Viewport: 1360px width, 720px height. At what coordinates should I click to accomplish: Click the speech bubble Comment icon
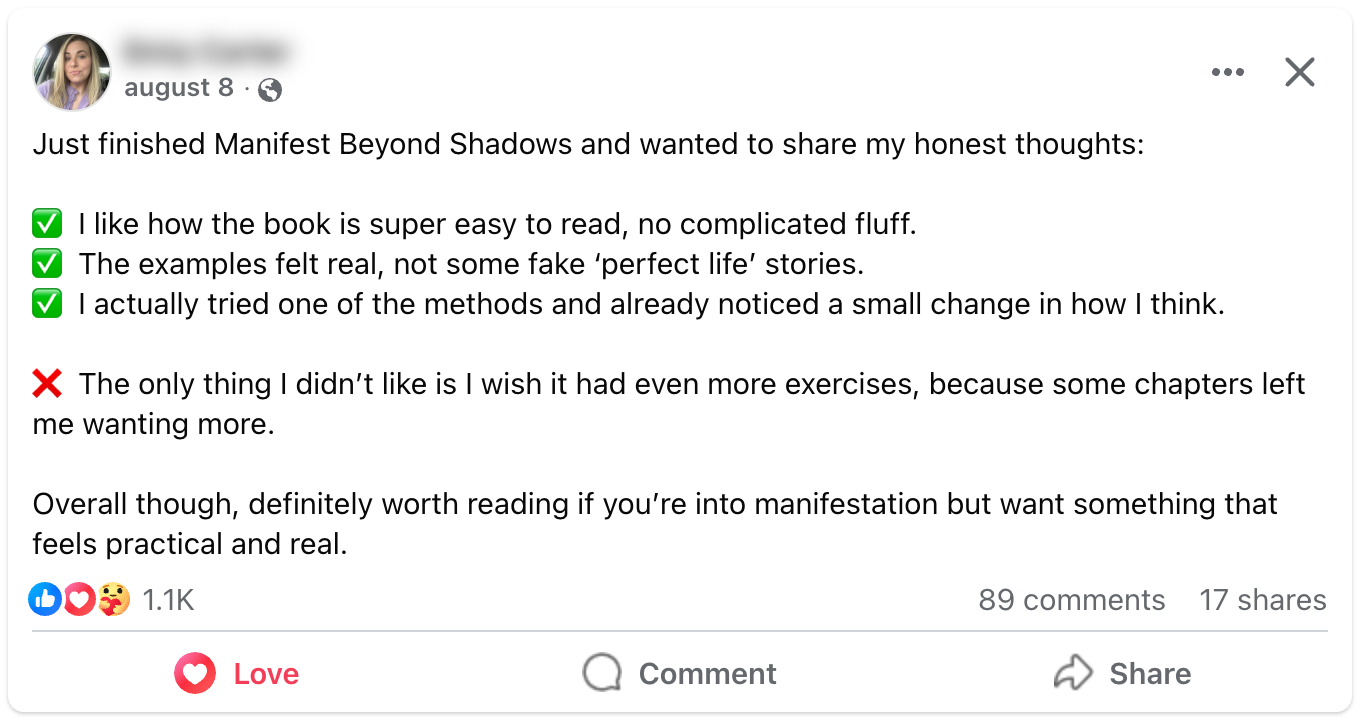(x=600, y=673)
